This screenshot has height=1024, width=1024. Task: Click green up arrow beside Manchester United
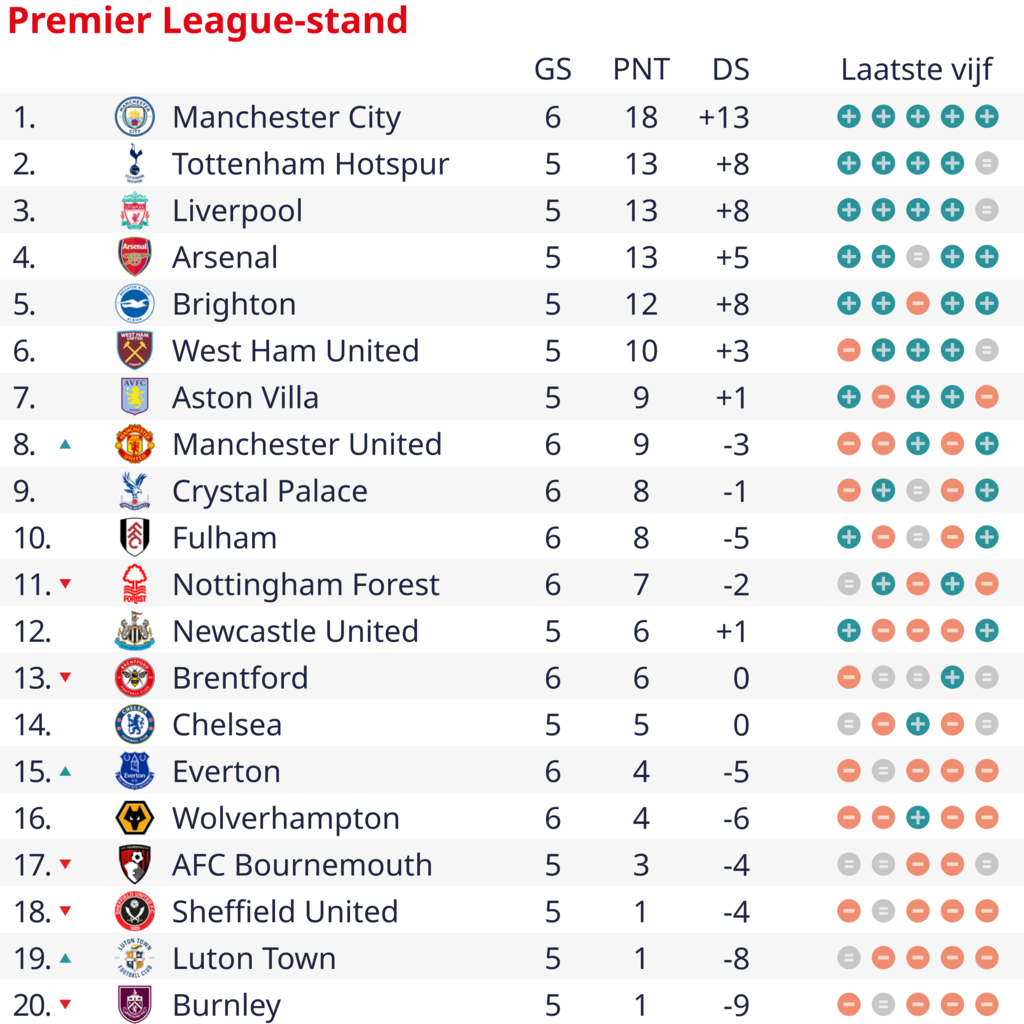tap(65, 445)
